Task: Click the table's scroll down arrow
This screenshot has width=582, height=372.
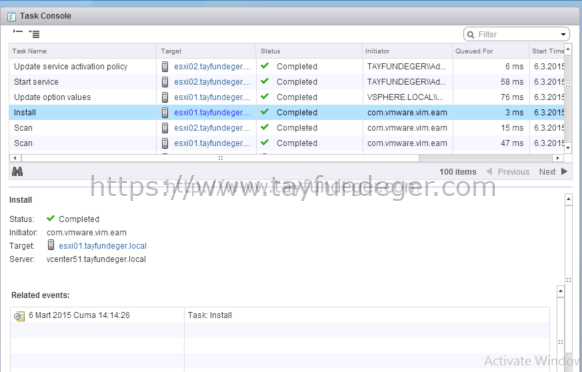Action: (568, 148)
